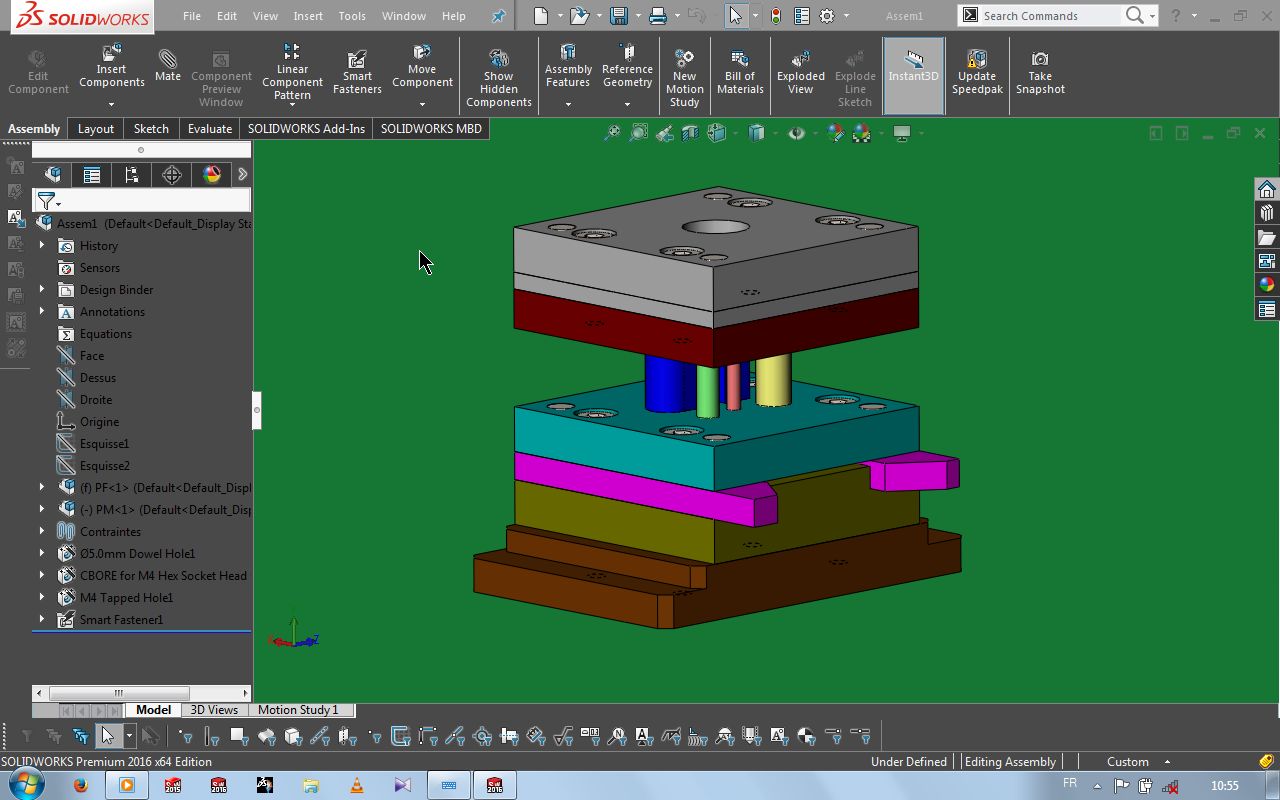Toggle Hide/Show Items eye icon
Image resolution: width=1280 pixels, height=800 pixels.
(796, 133)
